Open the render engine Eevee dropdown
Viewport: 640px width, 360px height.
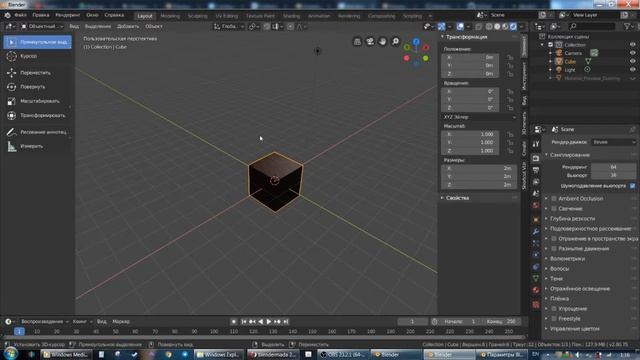click(613, 142)
